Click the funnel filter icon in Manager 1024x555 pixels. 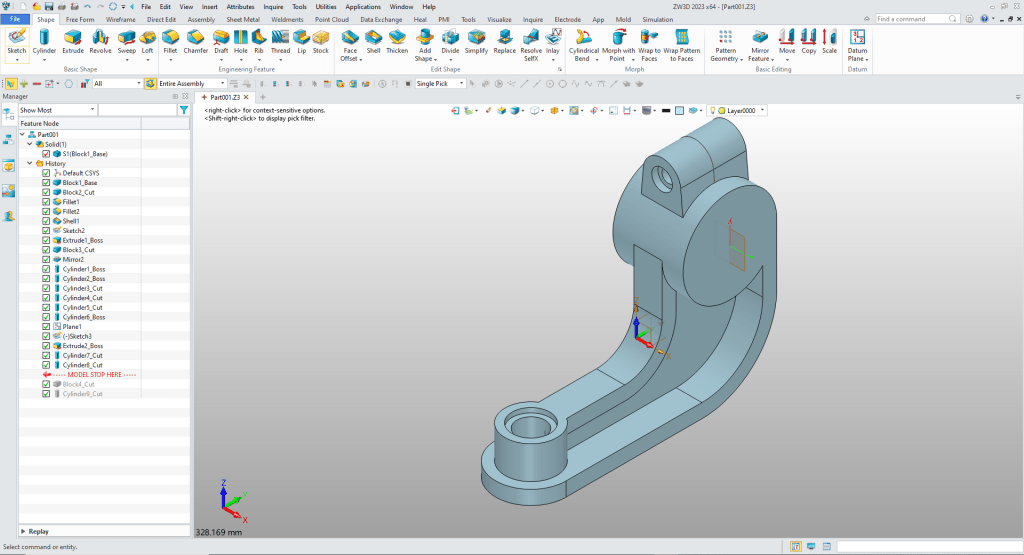tap(183, 110)
